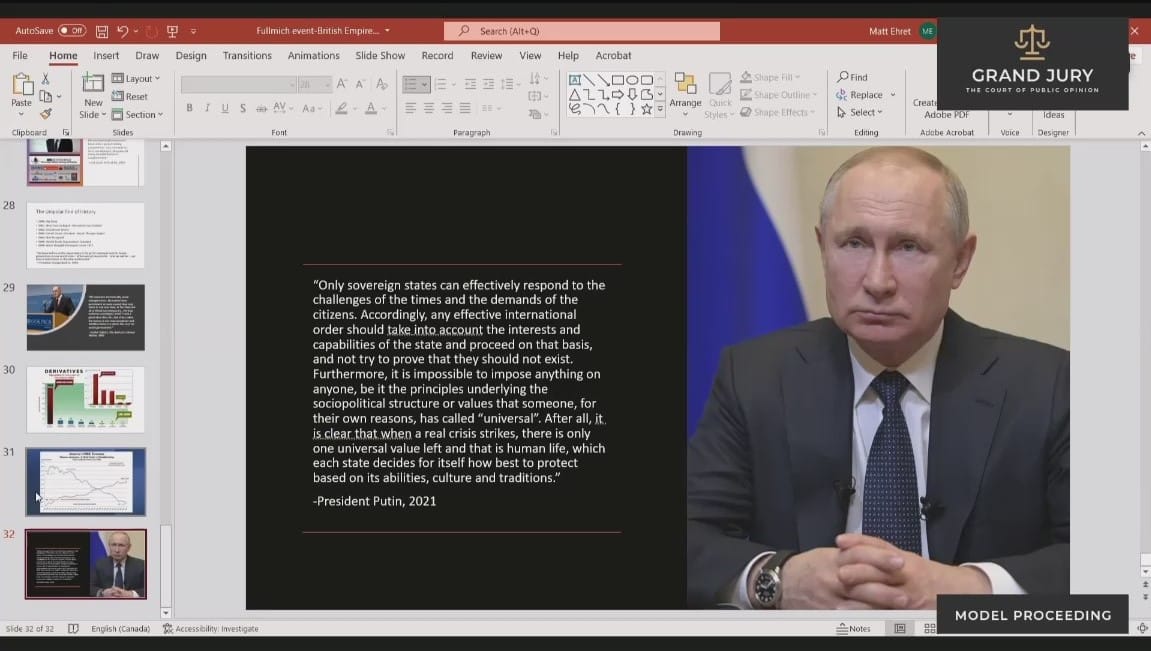This screenshot has width=1151, height=651.
Task: Start presentation from beginning icon
Action: point(172,31)
